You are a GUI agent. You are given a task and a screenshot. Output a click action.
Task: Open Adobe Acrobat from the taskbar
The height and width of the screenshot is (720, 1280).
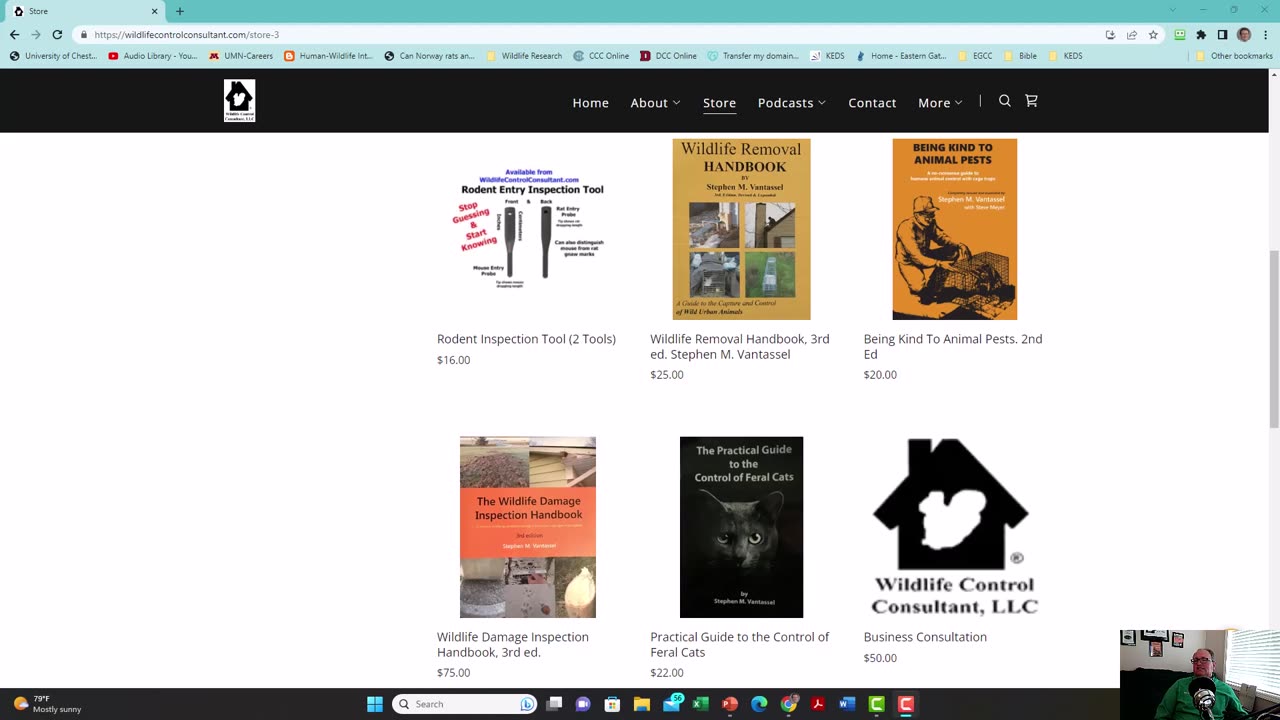[x=818, y=704]
